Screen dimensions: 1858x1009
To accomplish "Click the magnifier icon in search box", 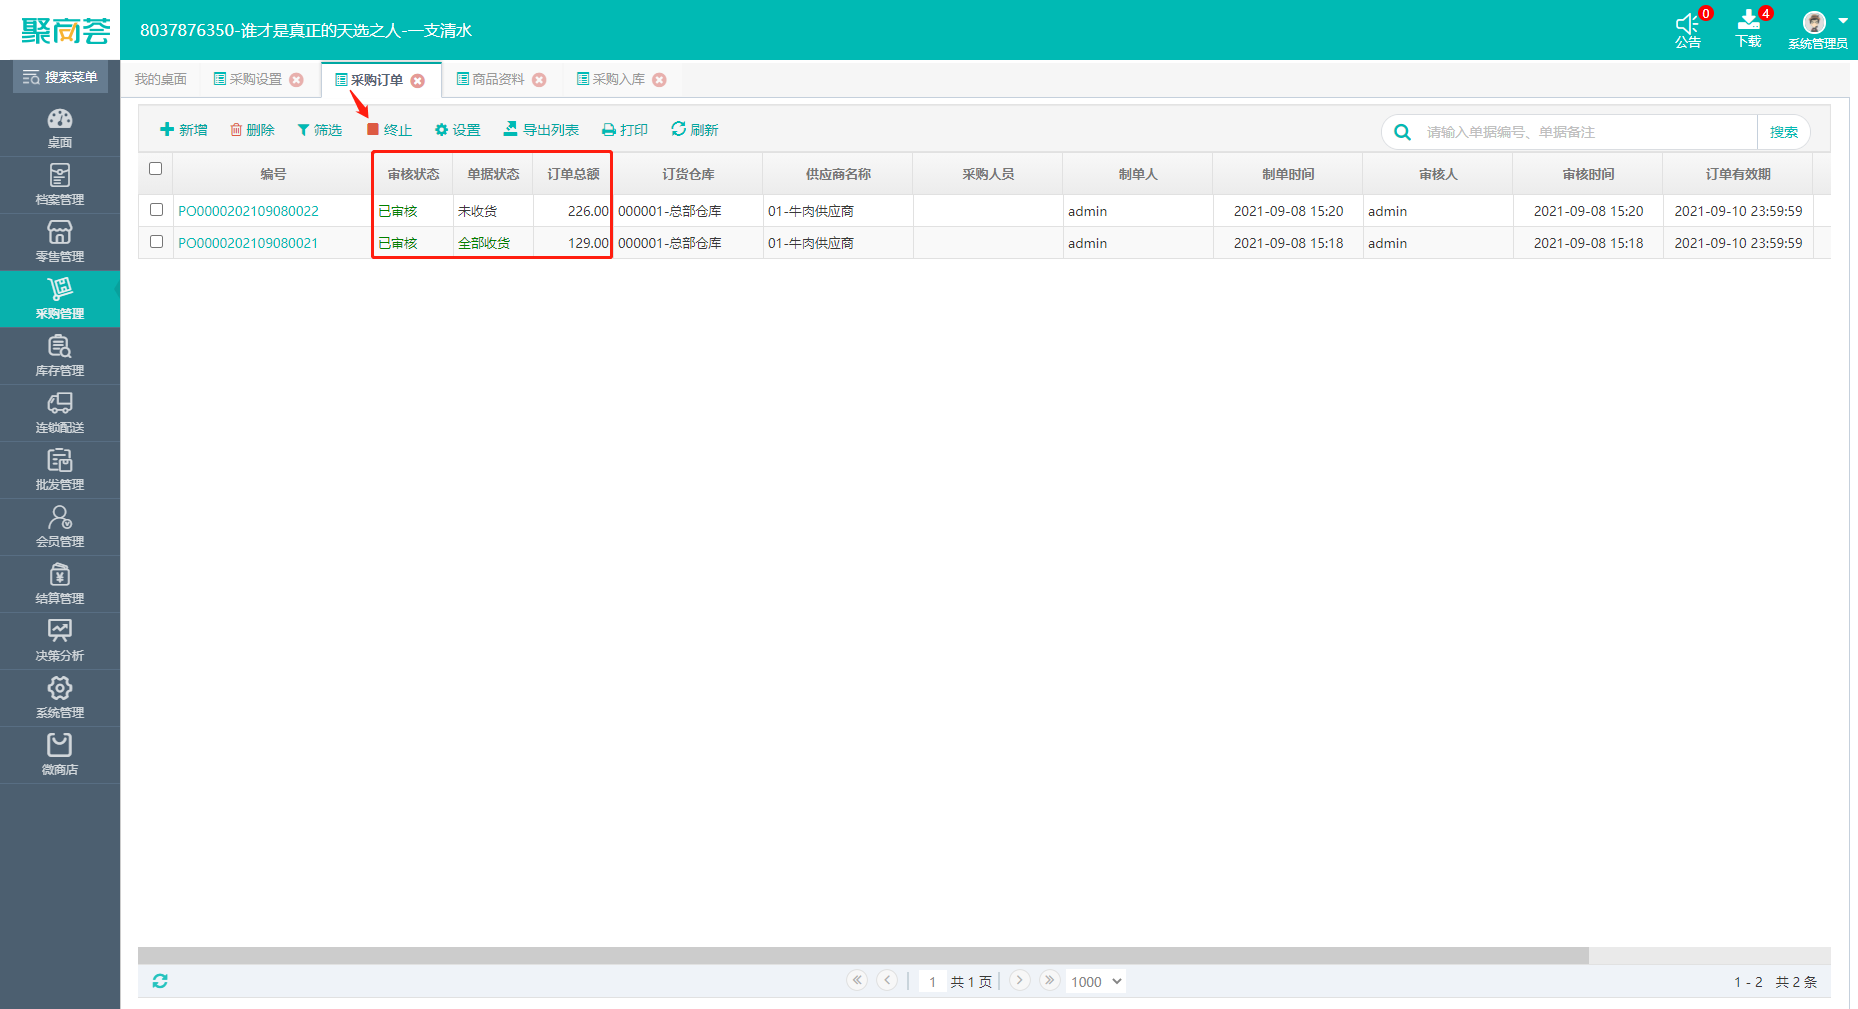I will pyautogui.click(x=1403, y=132).
